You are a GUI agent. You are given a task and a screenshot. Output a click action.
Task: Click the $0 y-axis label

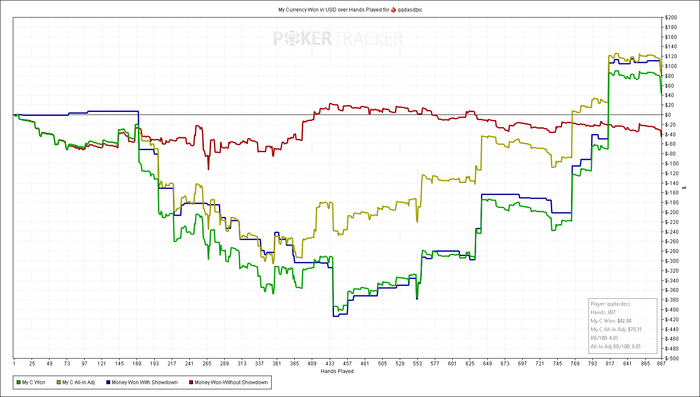point(668,115)
